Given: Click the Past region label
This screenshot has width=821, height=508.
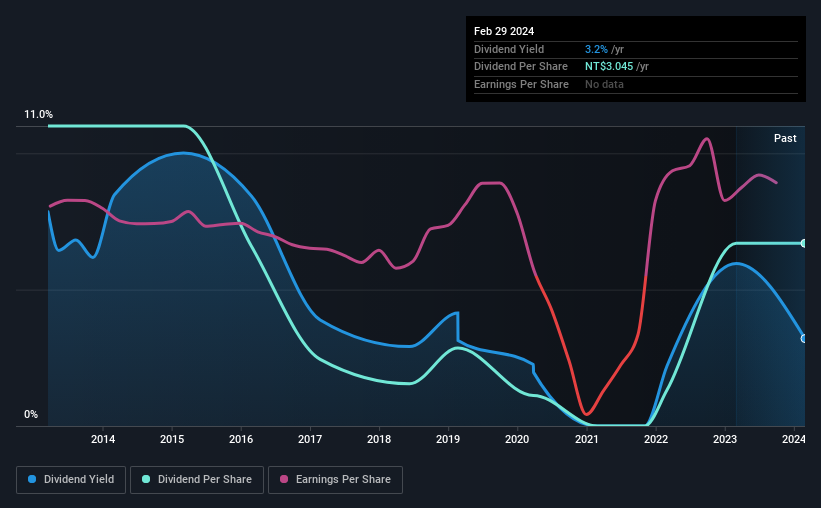Looking at the screenshot, I should point(785,138).
